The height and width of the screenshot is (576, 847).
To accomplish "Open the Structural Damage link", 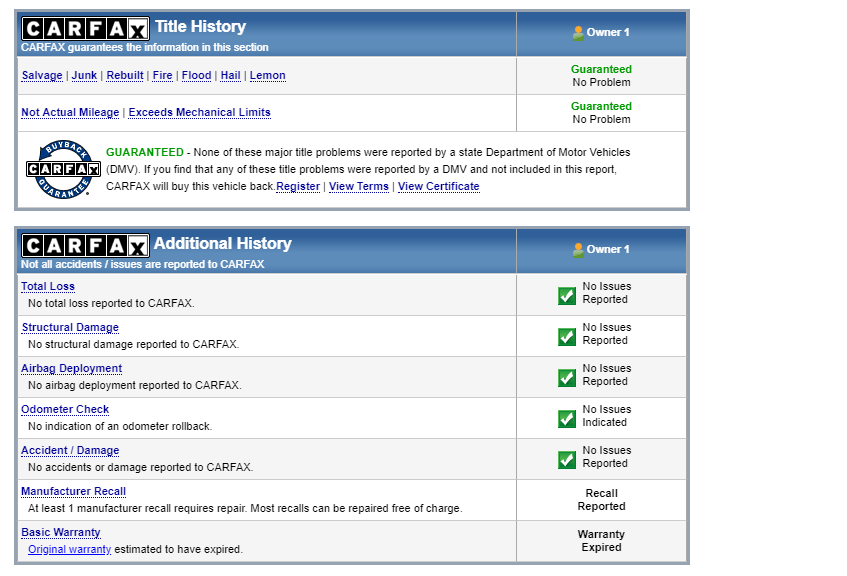I will point(70,327).
